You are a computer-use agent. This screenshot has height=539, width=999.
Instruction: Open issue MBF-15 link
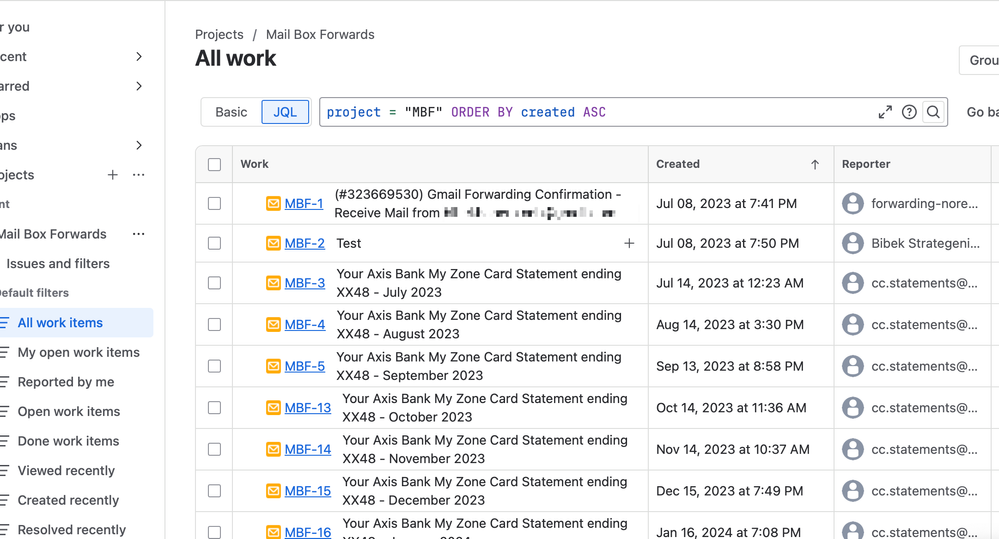click(308, 491)
